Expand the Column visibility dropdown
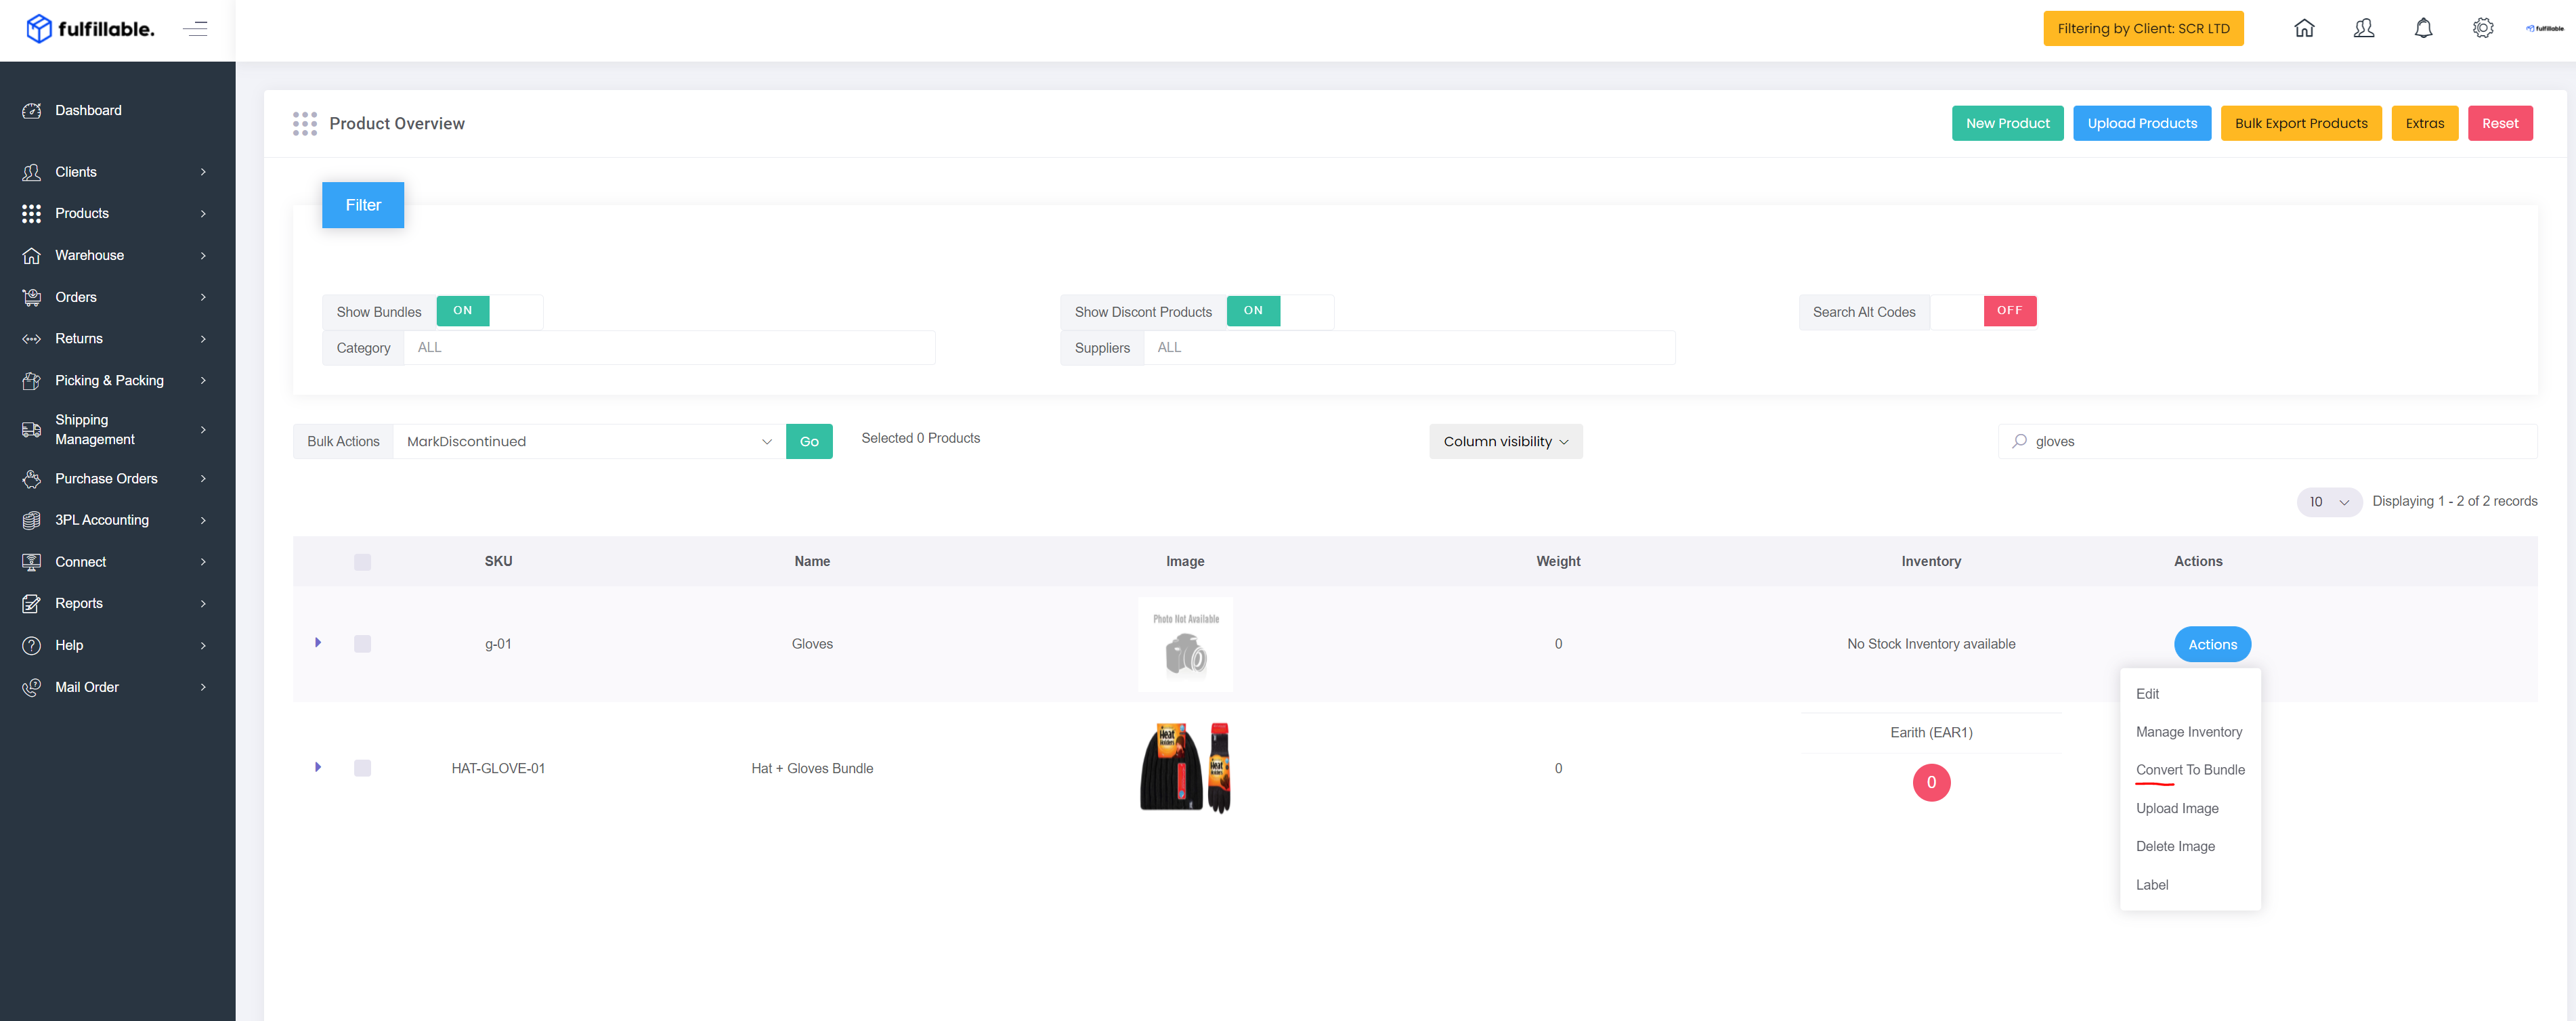The height and width of the screenshot is (1021, 2576). pyautogui.click(x=1505, y=441)
